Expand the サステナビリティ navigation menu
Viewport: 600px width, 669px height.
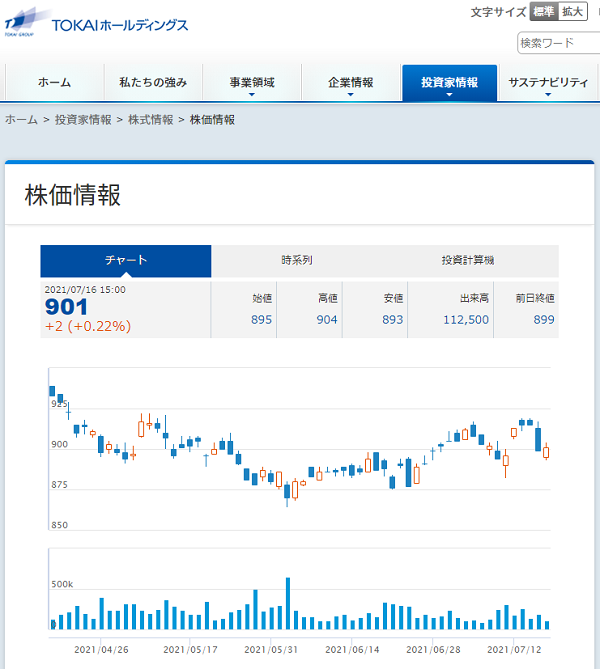[548, 82]
